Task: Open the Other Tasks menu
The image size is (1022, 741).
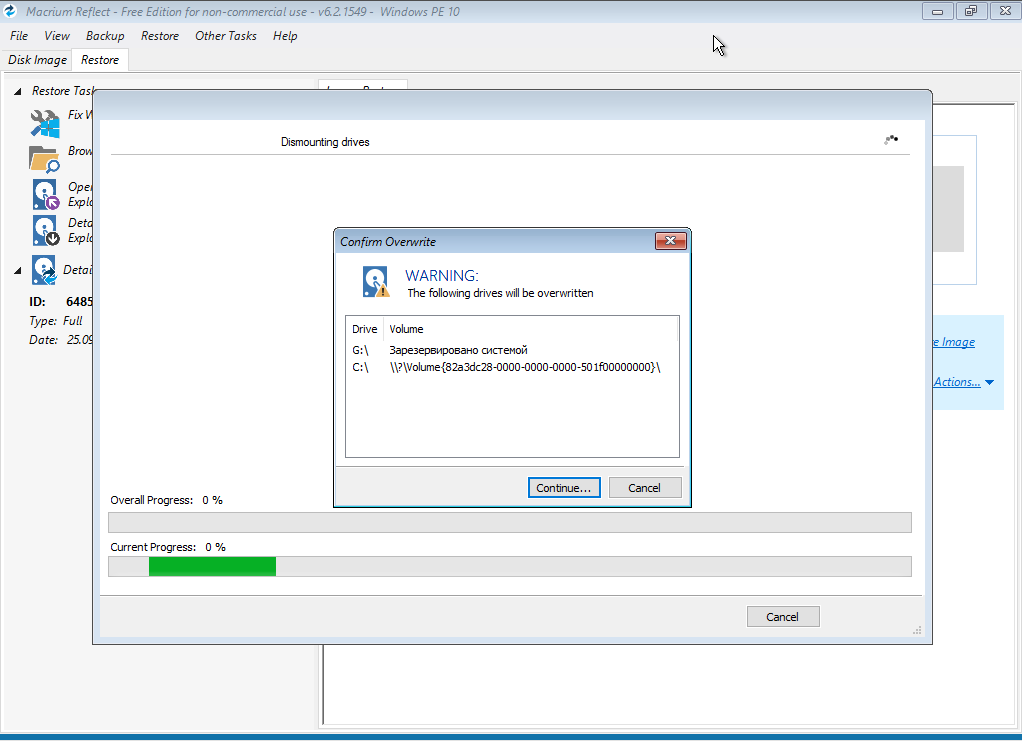Action: [x=226, y=36]
